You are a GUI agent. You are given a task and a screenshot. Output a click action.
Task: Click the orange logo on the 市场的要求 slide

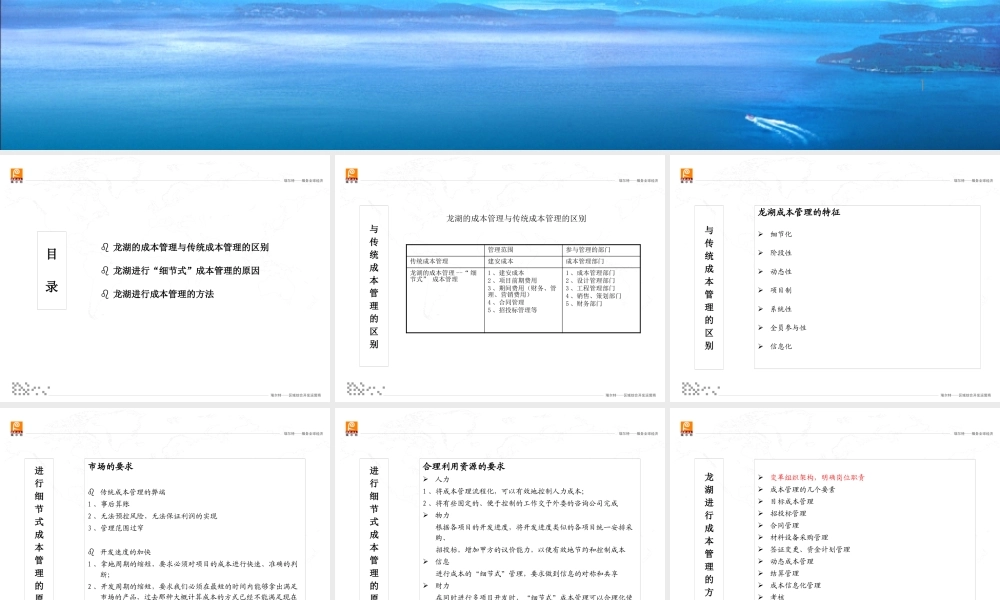tap(17, 428)
